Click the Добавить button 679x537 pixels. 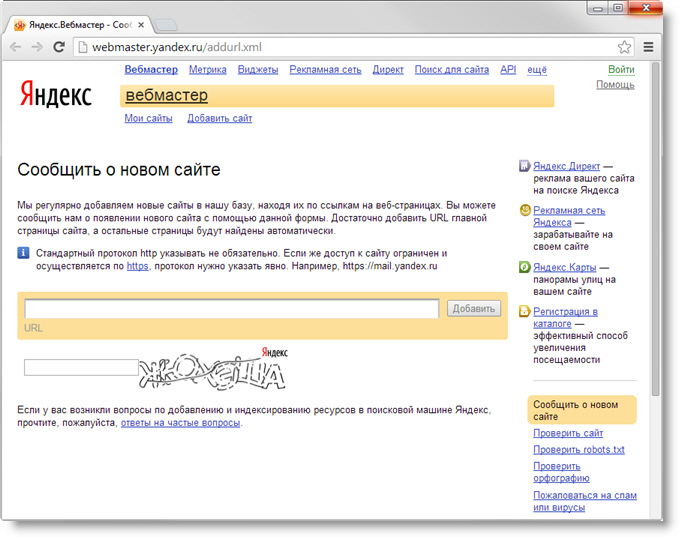pyautogui.click(x=474, y=308)
